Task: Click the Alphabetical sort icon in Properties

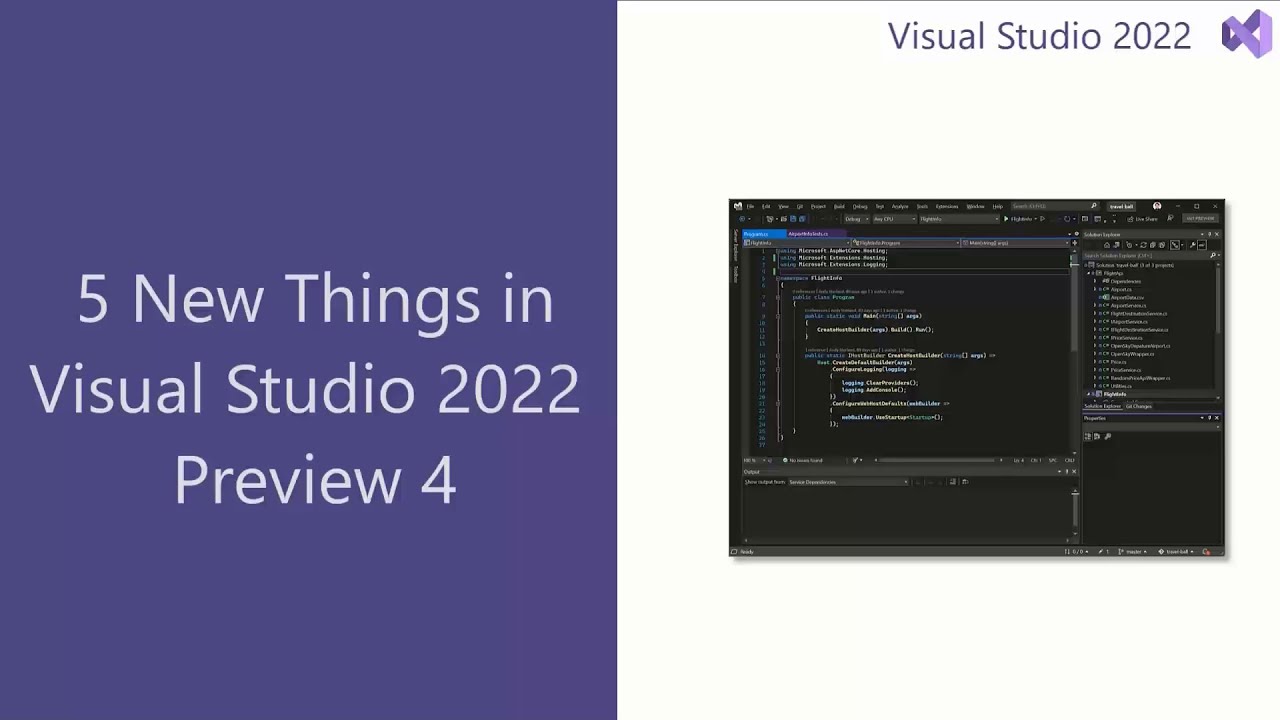Action: (1097, 436)
